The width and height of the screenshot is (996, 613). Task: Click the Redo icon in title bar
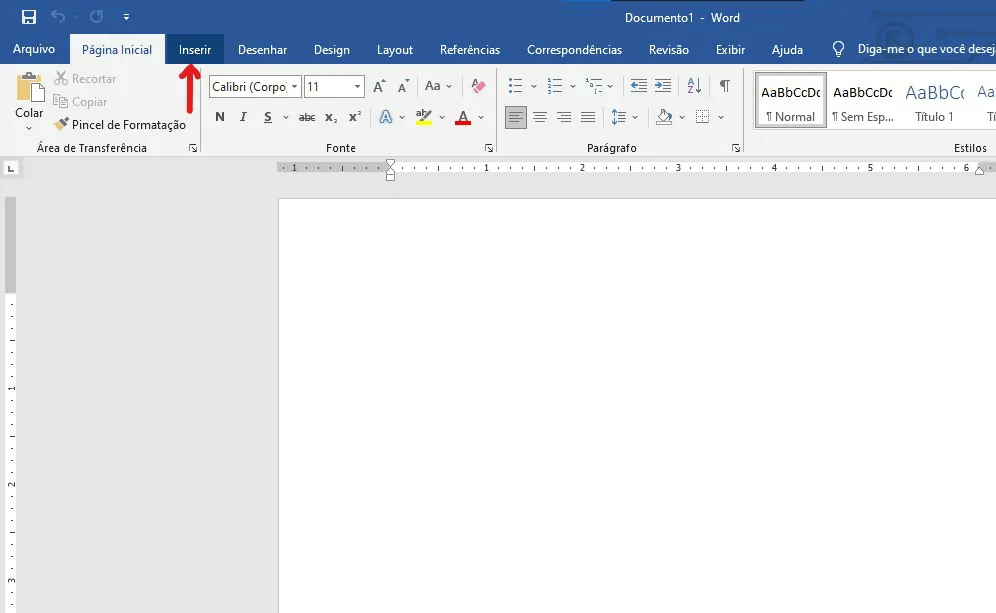(x=97, y=17)
